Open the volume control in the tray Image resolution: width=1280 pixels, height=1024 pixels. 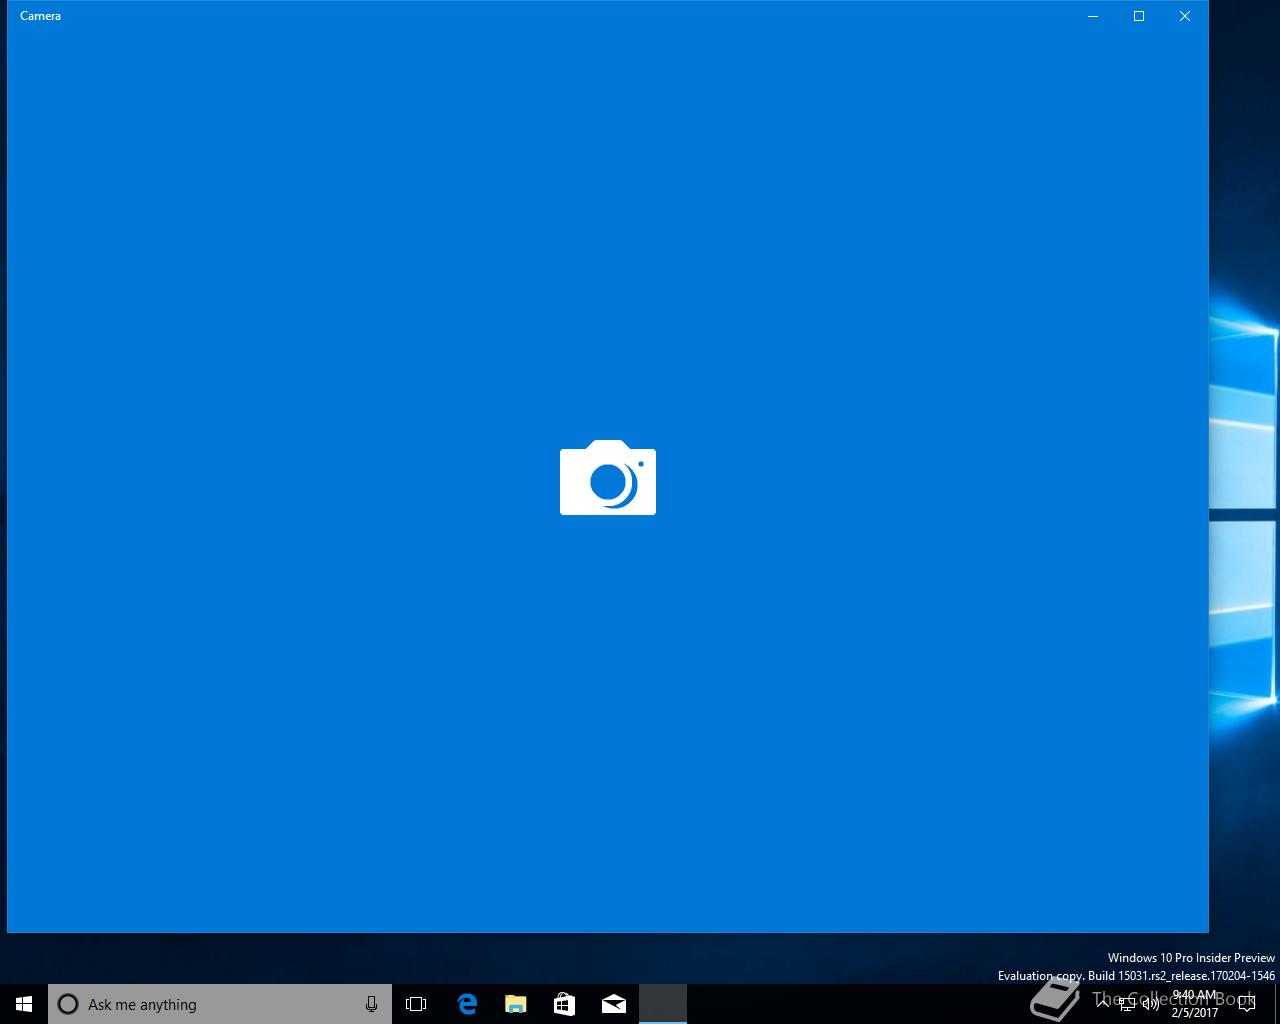coord(1151,1004)
